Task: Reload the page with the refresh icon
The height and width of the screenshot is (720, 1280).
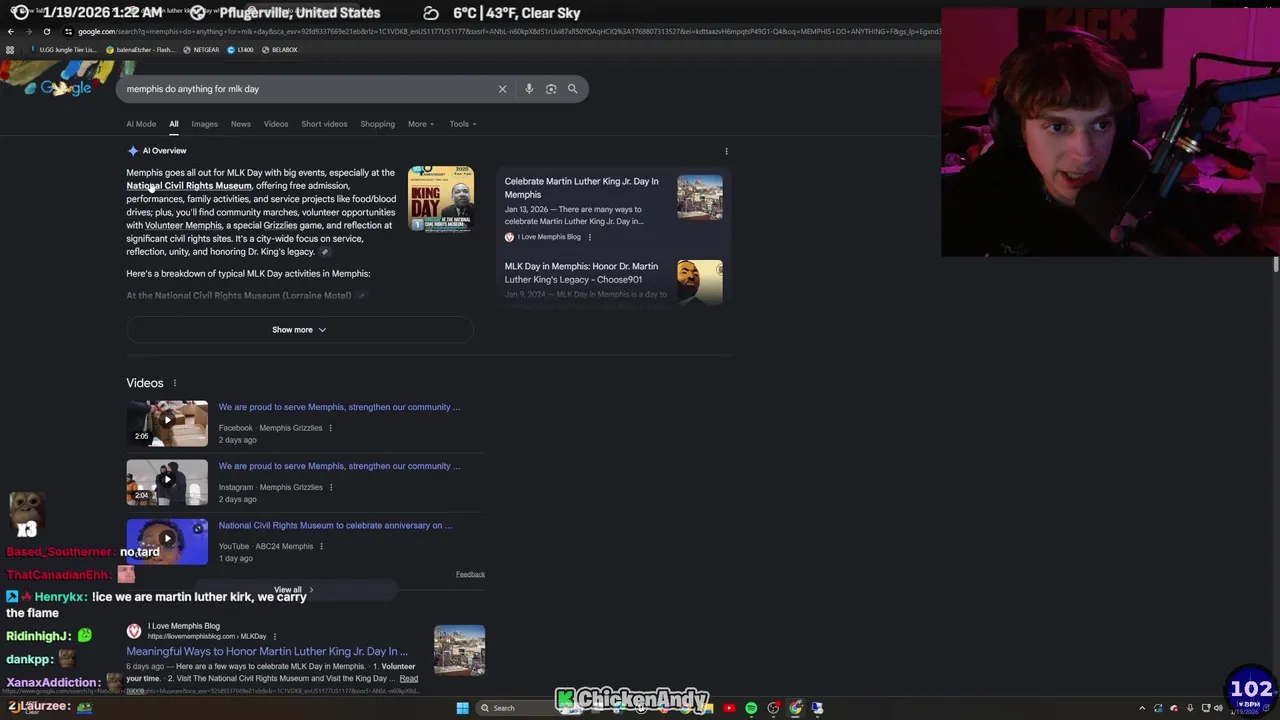Action: (46, 31)
